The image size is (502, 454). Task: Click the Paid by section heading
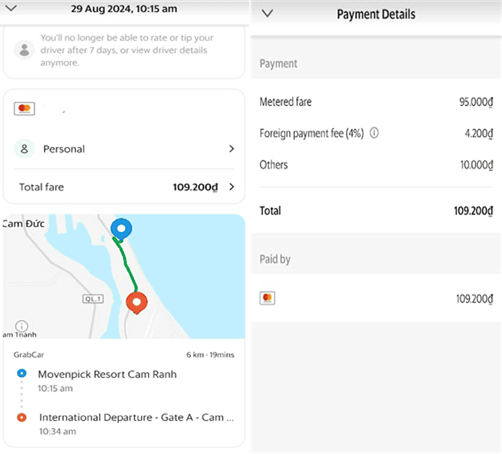(275, 259)
